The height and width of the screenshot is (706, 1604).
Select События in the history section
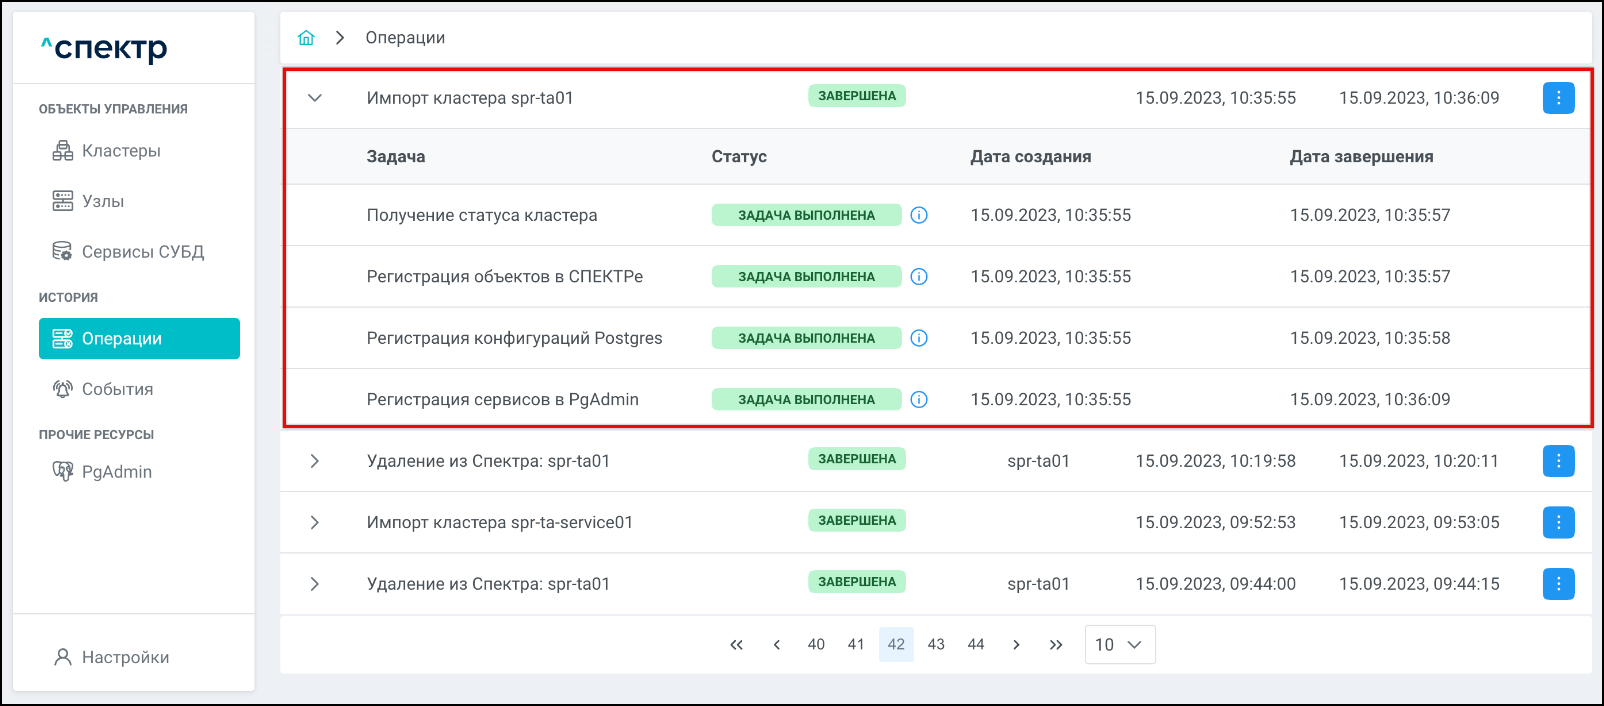(117, 389)
